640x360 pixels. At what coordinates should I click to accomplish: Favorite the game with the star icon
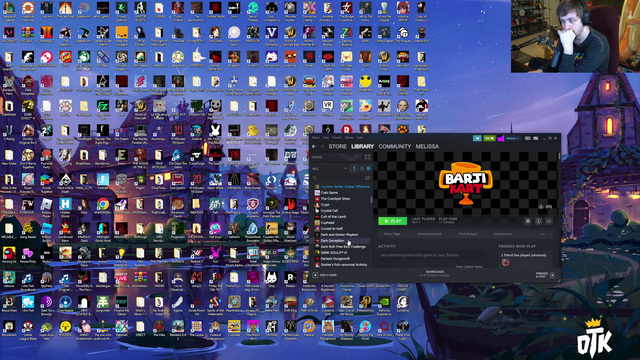tap(549, 221)
